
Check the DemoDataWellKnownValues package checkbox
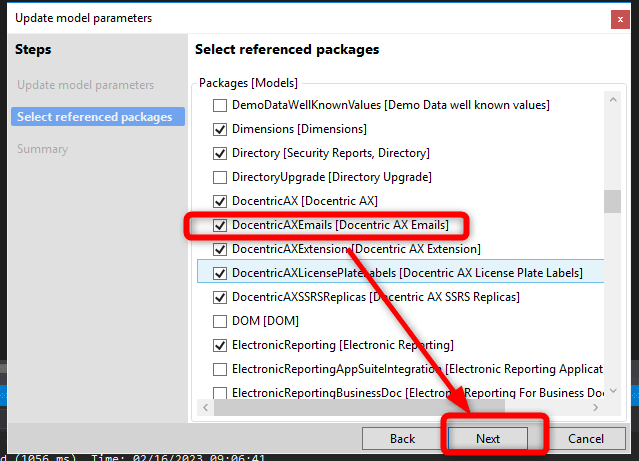tap(221, 105)
